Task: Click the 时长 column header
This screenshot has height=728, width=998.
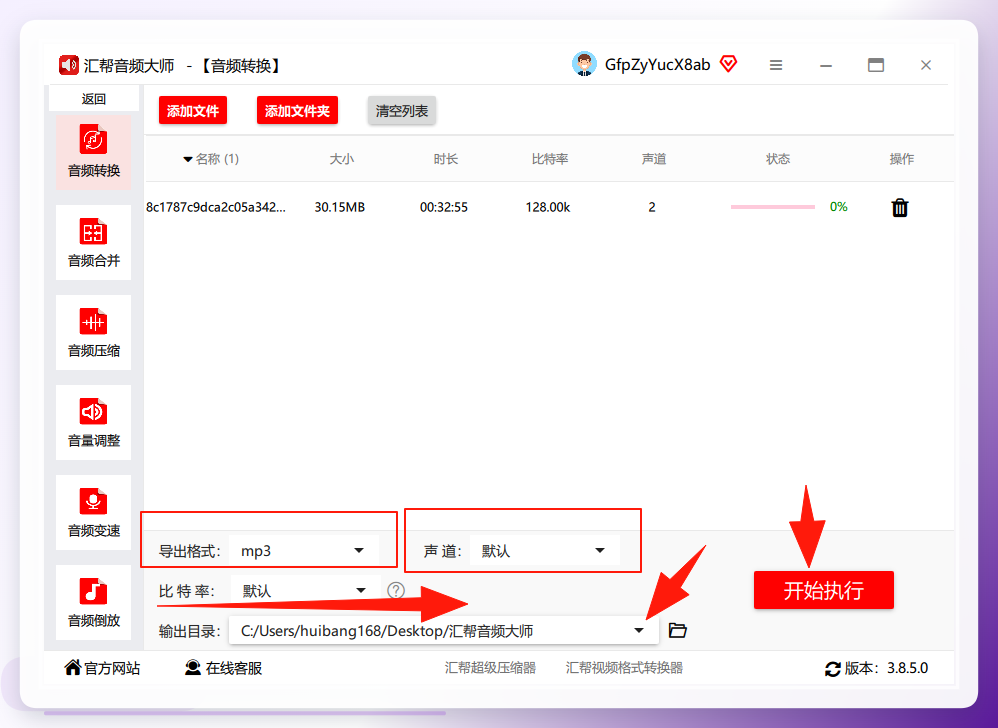Action: (446, 159)
